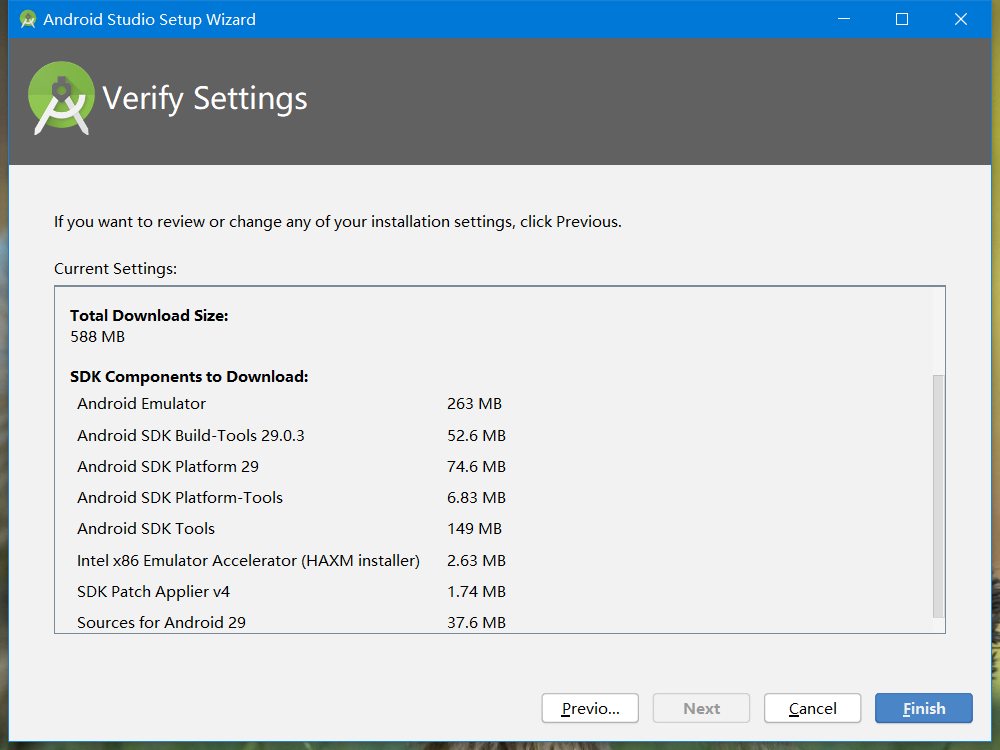The image size is (1000, 750).
Task: Select the SDK Patch Applier v4 entry
Action: [x=153, y=591]
